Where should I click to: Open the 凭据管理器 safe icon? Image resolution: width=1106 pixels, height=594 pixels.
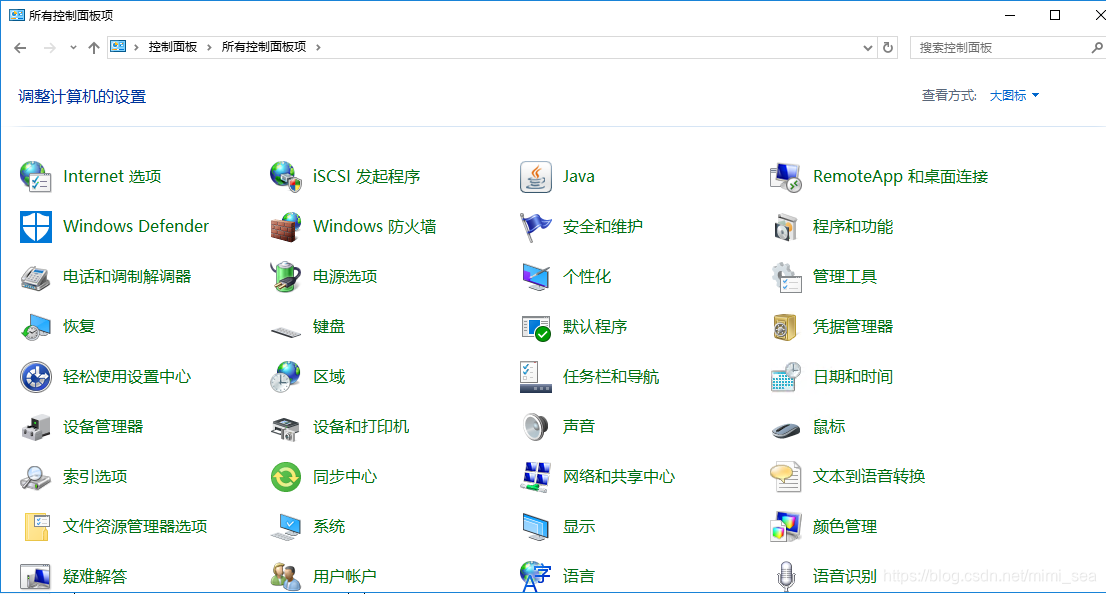[786, 327]
